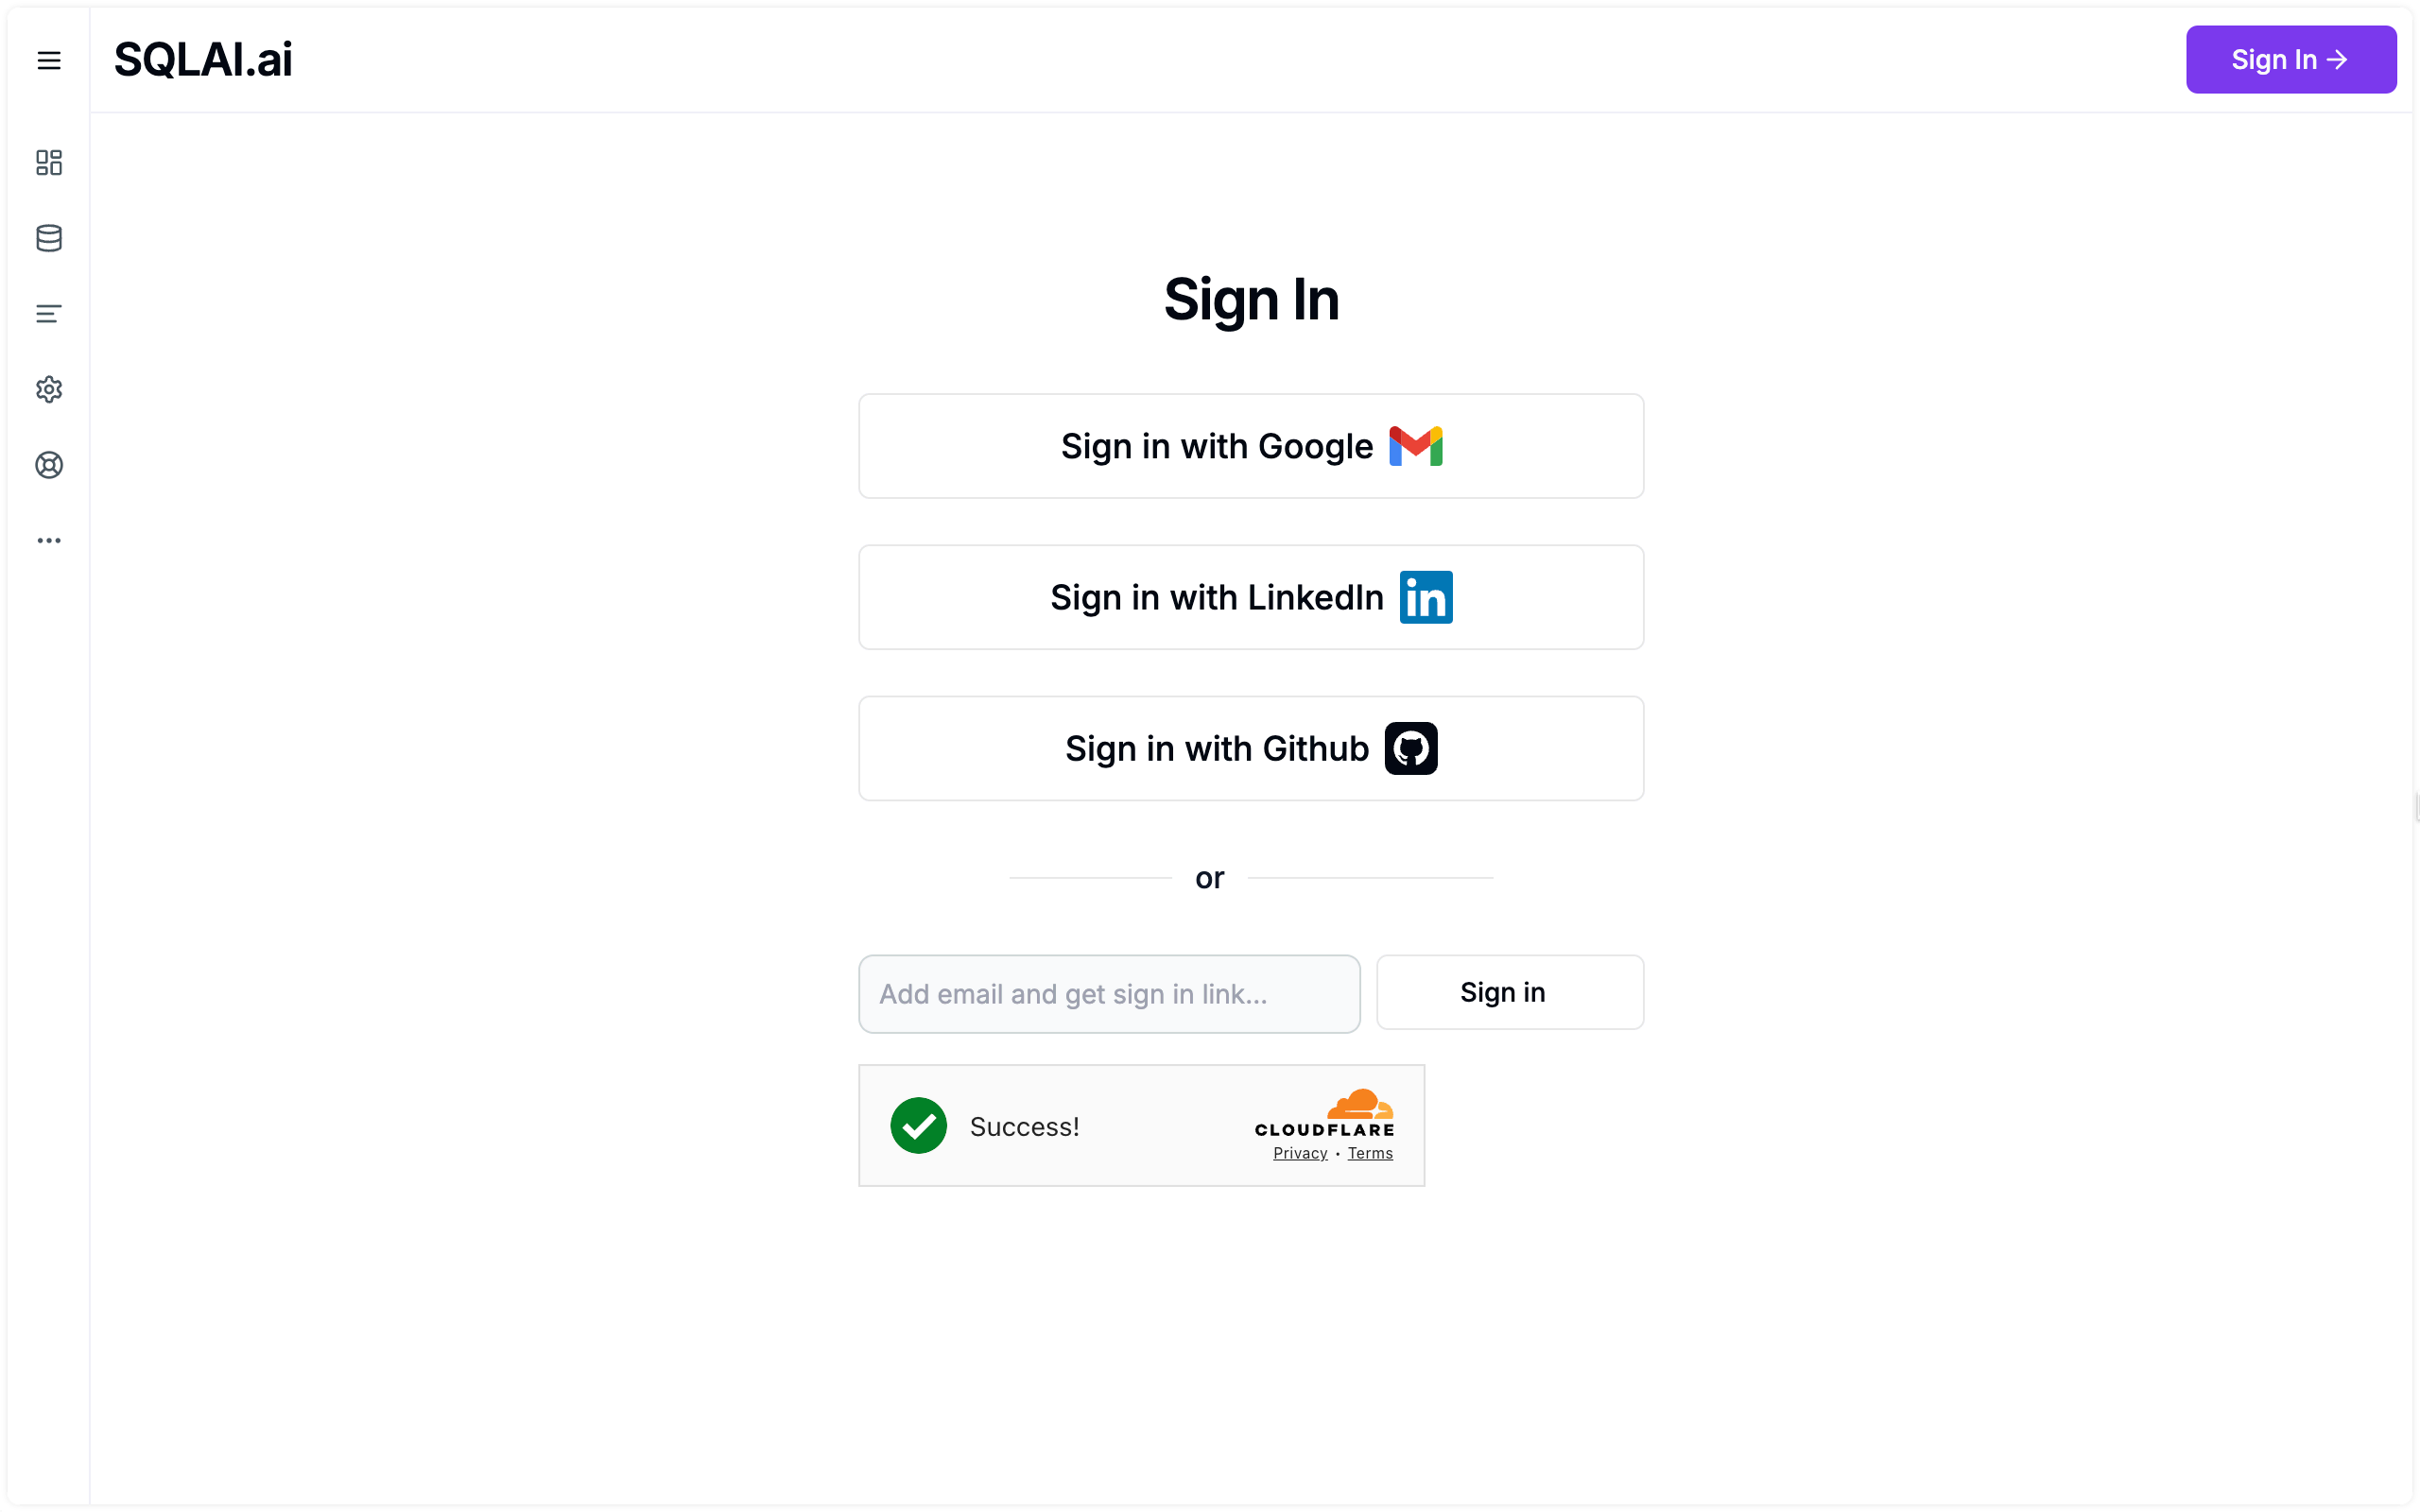Screen dimensions: 2420x1512
Task: Sign in with Github
Action: [x=1253, y=747]
